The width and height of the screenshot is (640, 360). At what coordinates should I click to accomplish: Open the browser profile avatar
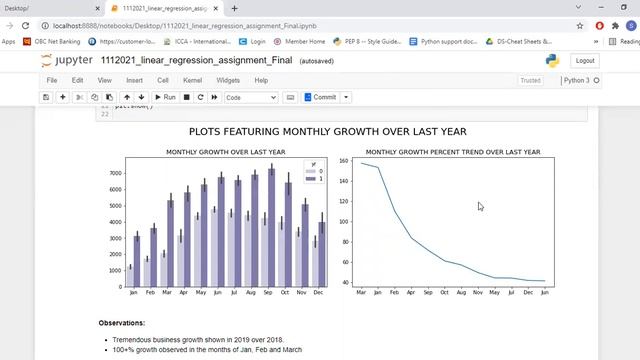[x=631, y=26]
